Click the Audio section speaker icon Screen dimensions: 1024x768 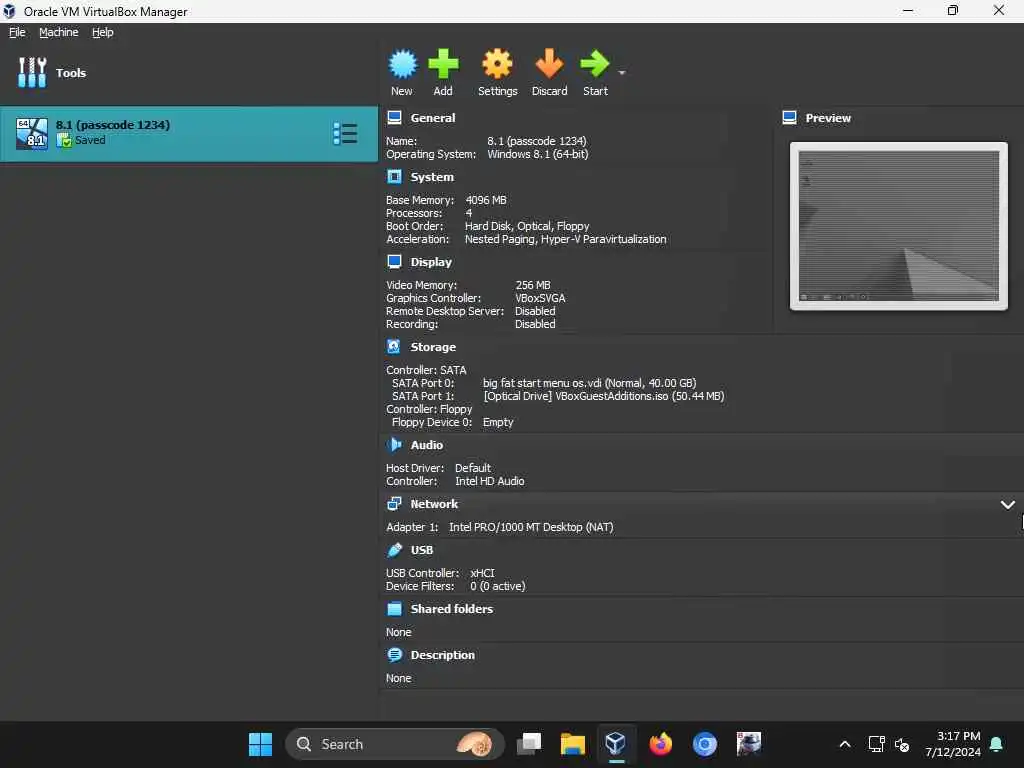pyautogui.click(x=394, y=445)
